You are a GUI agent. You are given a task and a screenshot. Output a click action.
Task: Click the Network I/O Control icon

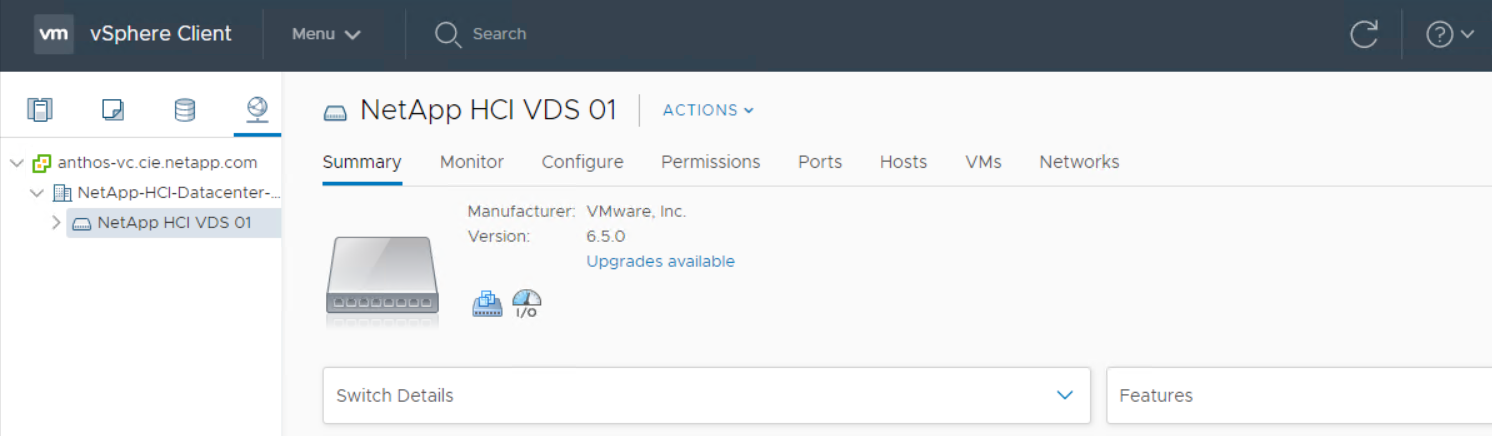click(526, 304)
